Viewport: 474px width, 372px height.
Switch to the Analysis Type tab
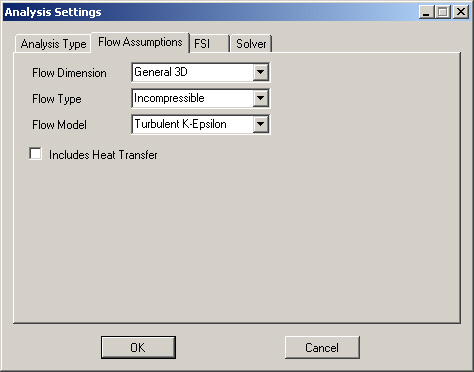point(53,44)
